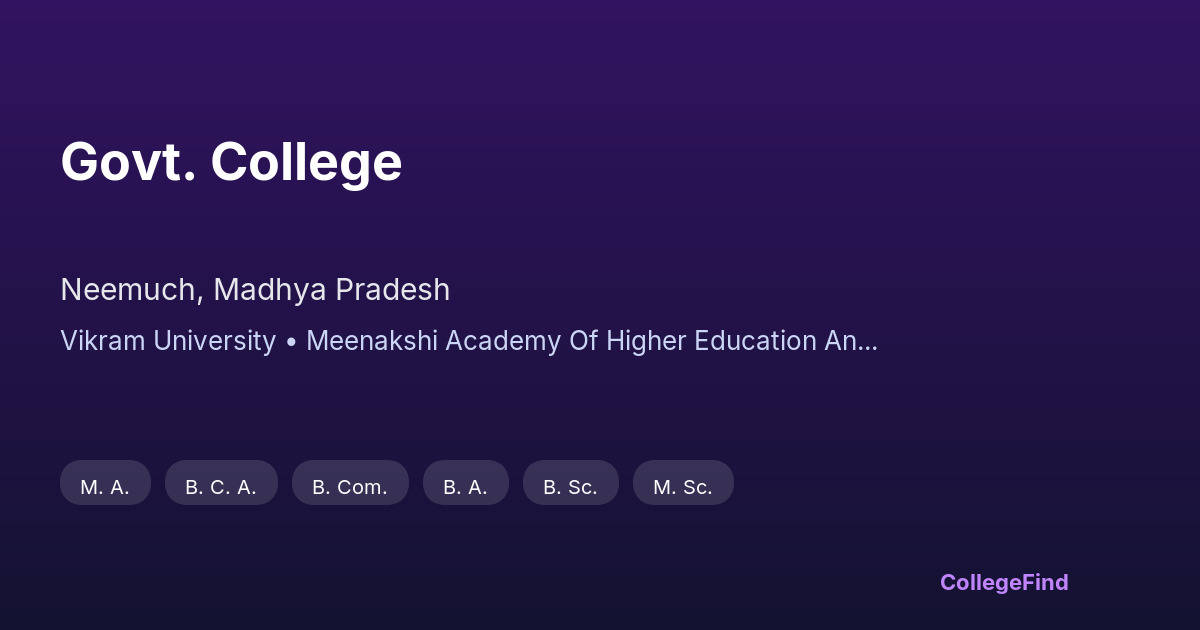Click the word "Higher" in affiliations

pyautogui.click(x=642, y=341)
